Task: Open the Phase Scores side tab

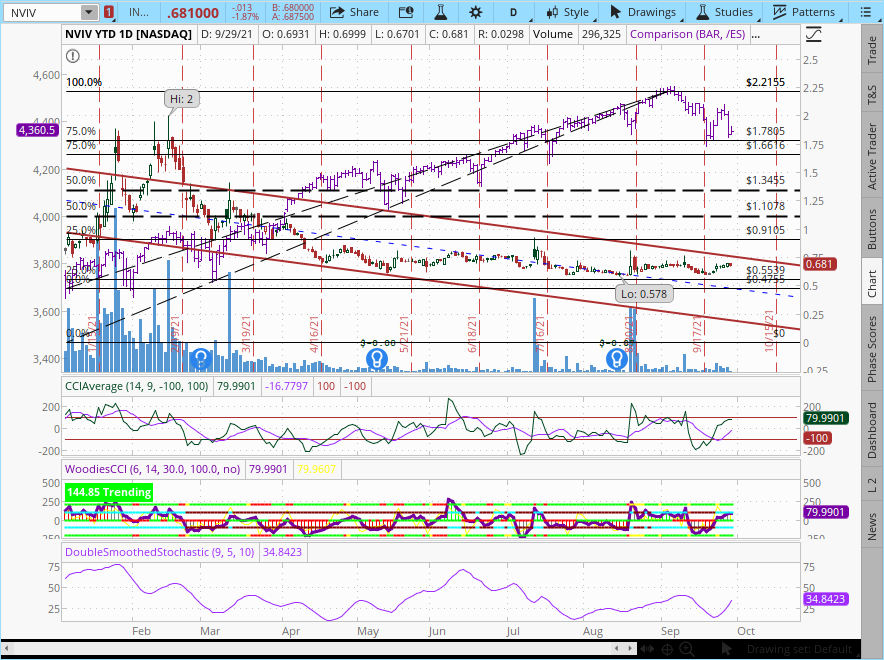Action: 872,349
